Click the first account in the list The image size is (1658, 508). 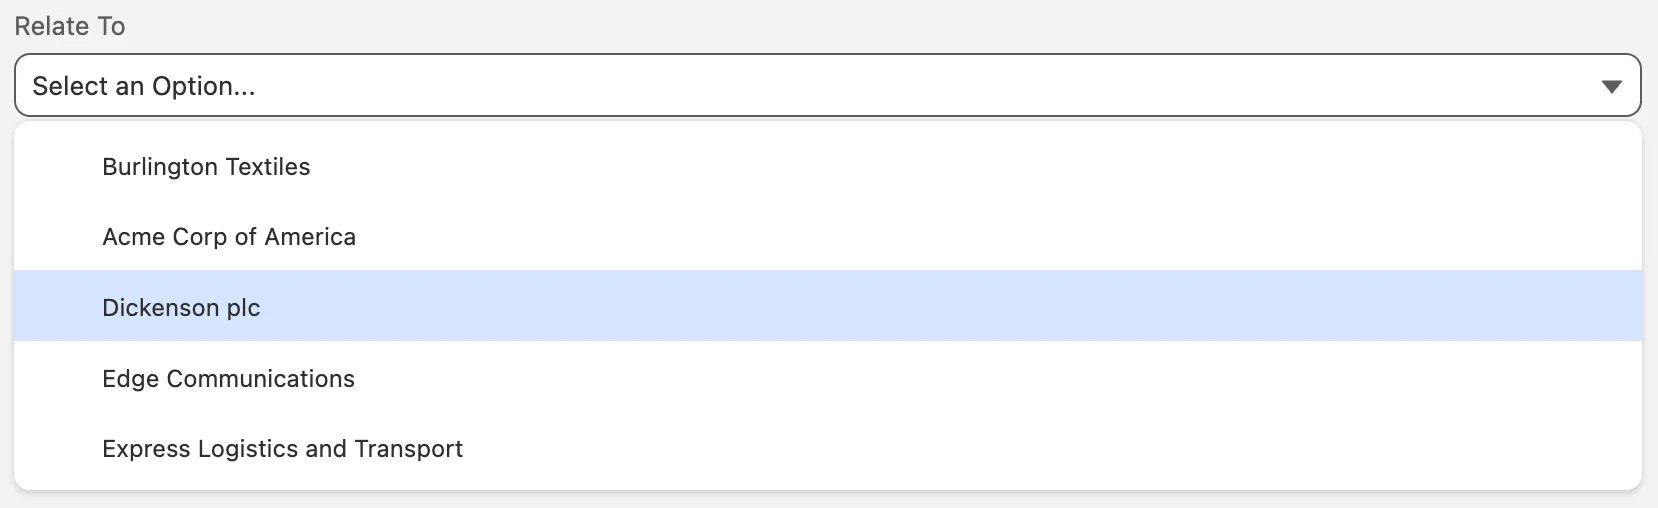206,167
